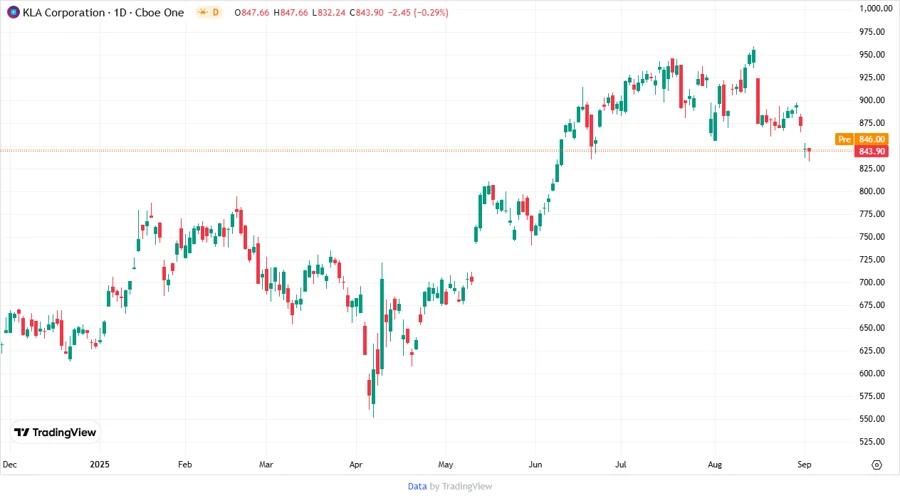Viewport: 900px width, 498px height.
Task: Click the 1,000.00 price axis label
Action: point(875,8)
